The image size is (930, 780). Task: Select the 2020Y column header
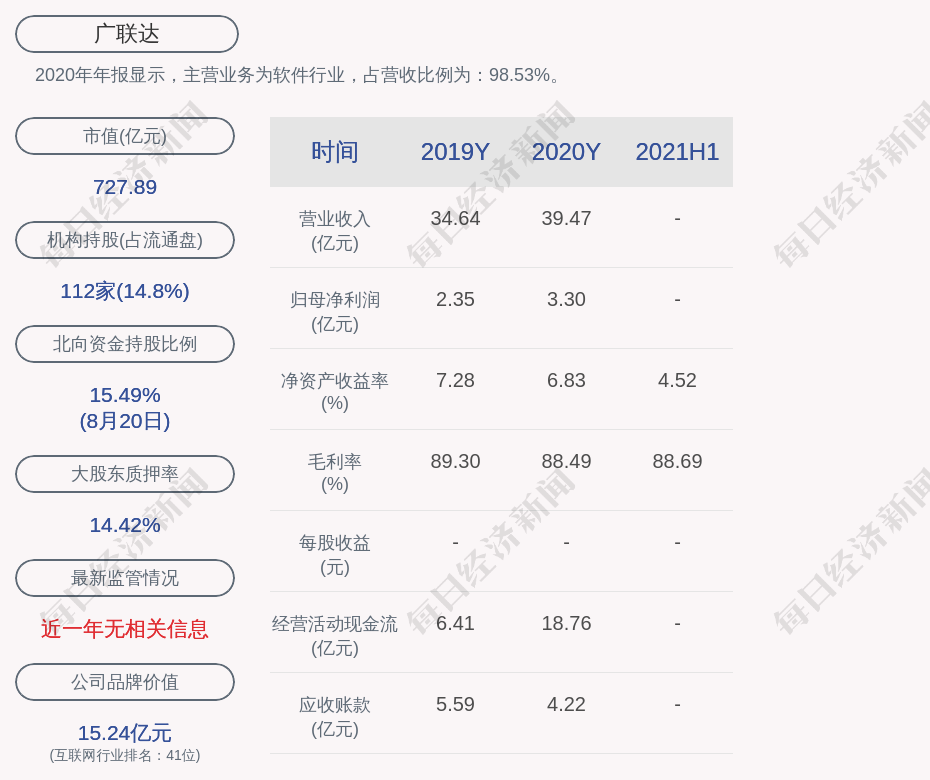(566, 152)
